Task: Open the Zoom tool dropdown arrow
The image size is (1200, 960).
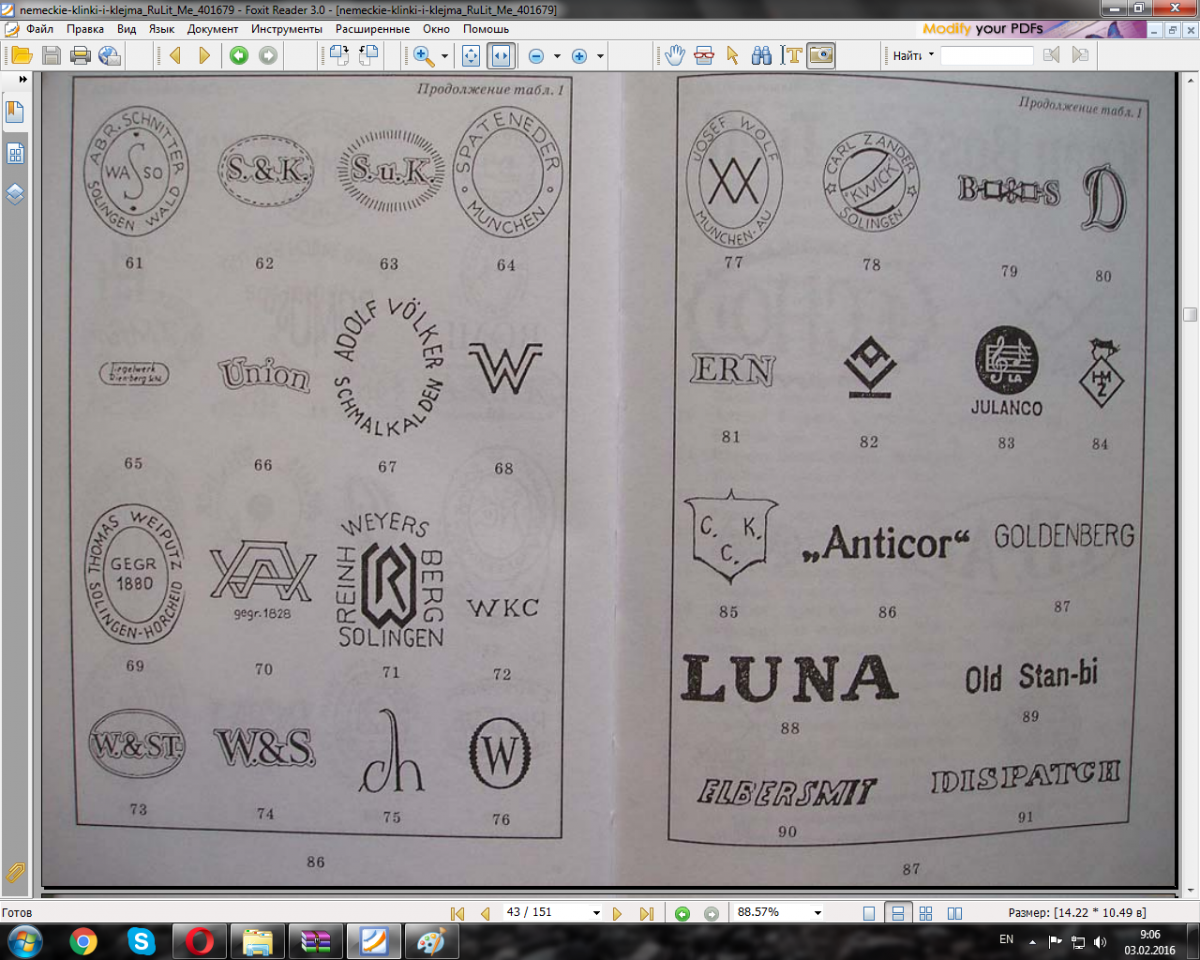Action: click(x=445, y=57)
